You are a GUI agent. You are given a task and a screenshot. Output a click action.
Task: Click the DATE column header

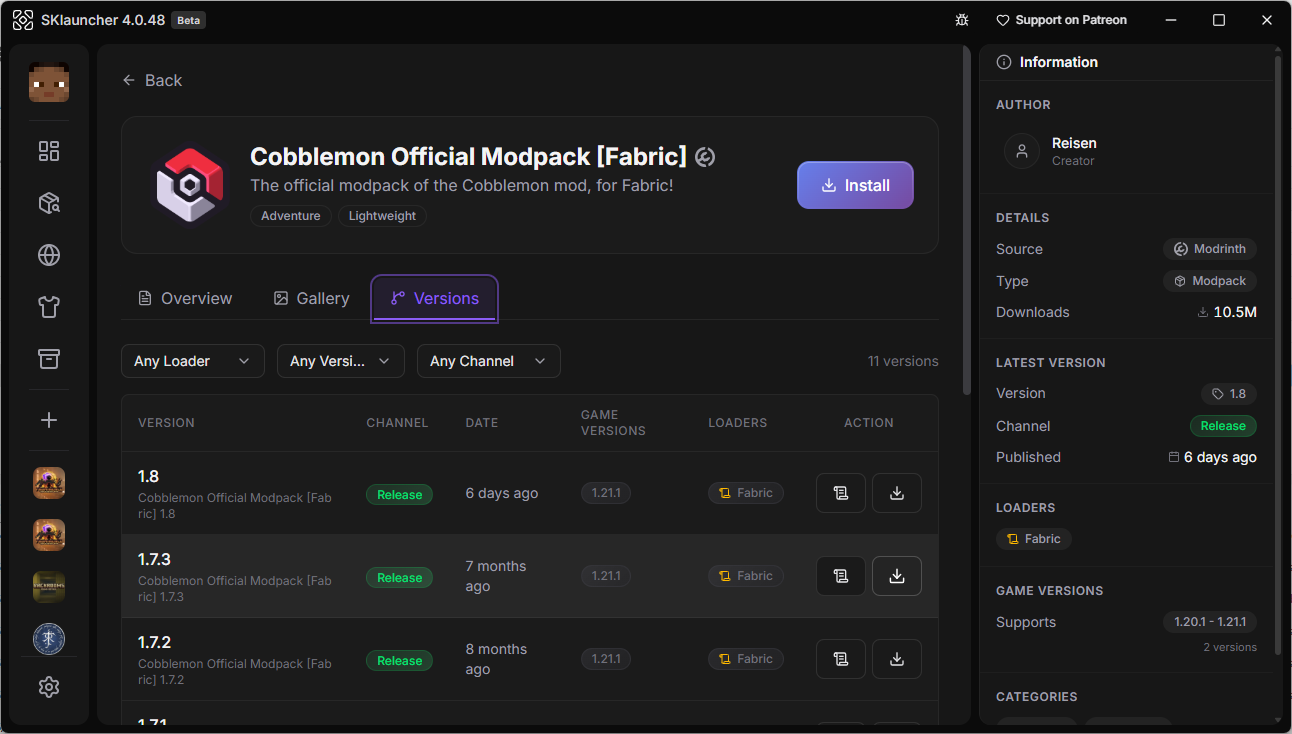(x=482, y=423)
